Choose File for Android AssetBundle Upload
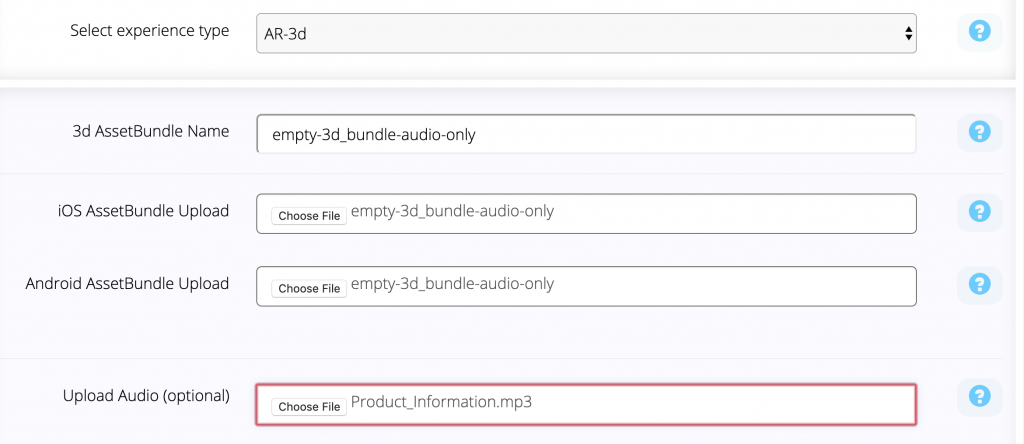 point(309,289)
